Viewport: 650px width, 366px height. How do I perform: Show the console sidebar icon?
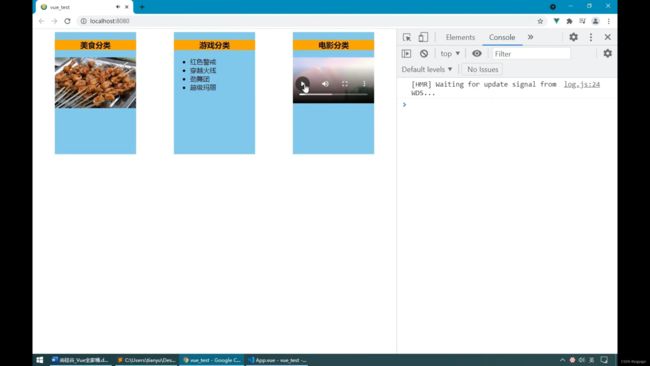point(407,53)
